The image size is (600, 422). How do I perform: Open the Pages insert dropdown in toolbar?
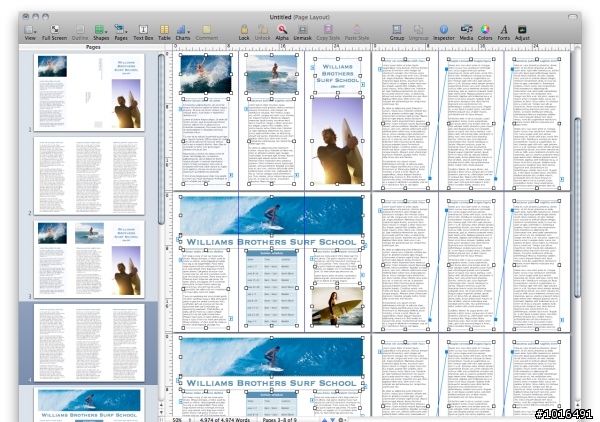pos(121,33)
